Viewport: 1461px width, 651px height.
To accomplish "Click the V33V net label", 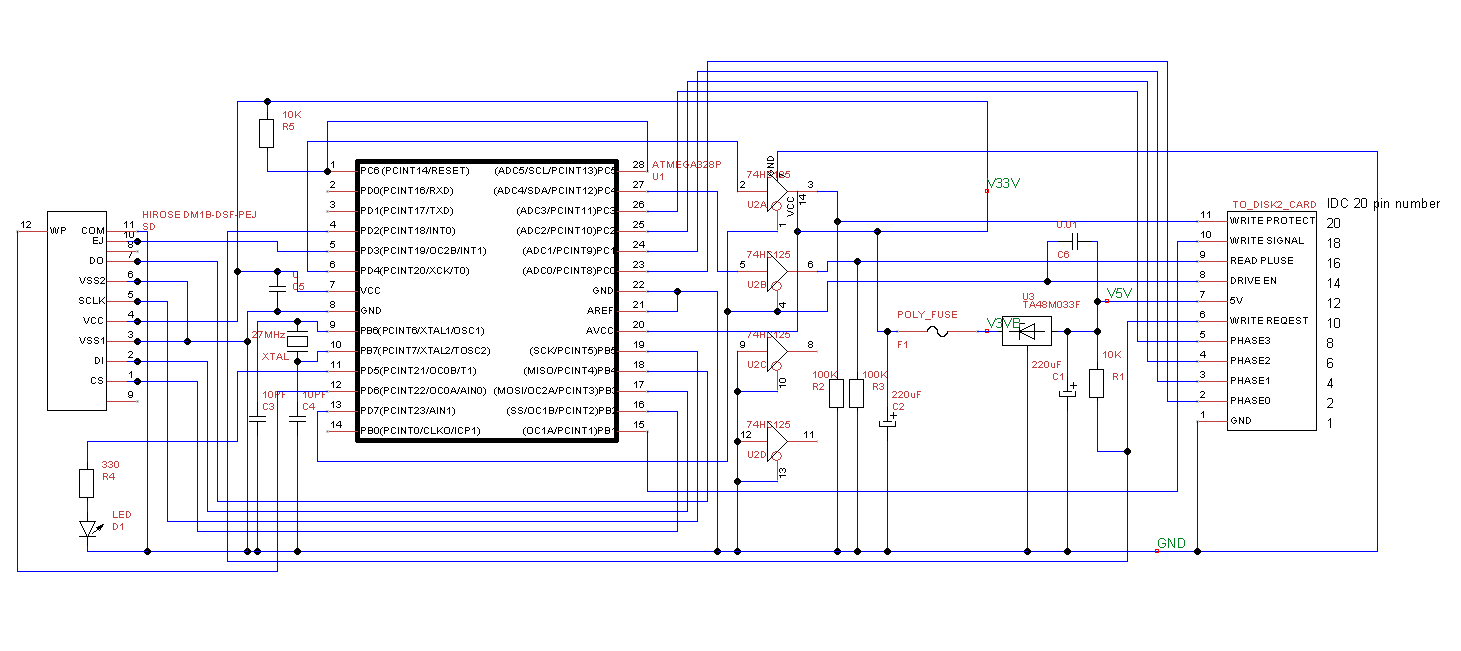I will (1002, 184).
